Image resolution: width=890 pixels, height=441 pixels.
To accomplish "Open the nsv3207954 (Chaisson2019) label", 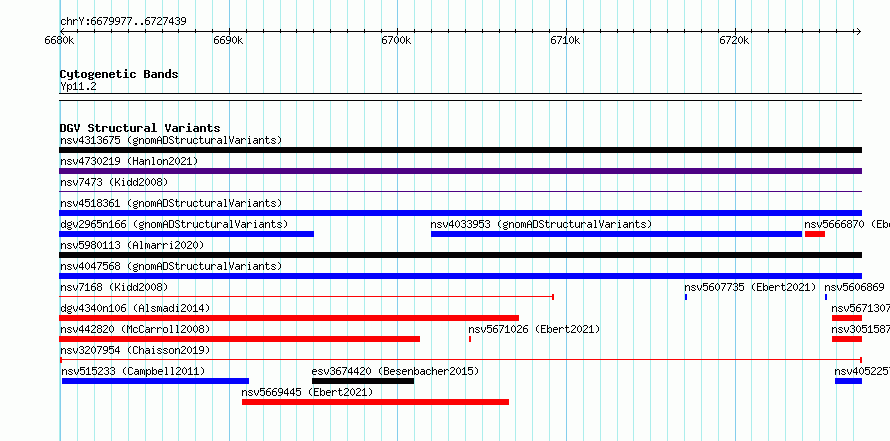I will tap(135, 350).
